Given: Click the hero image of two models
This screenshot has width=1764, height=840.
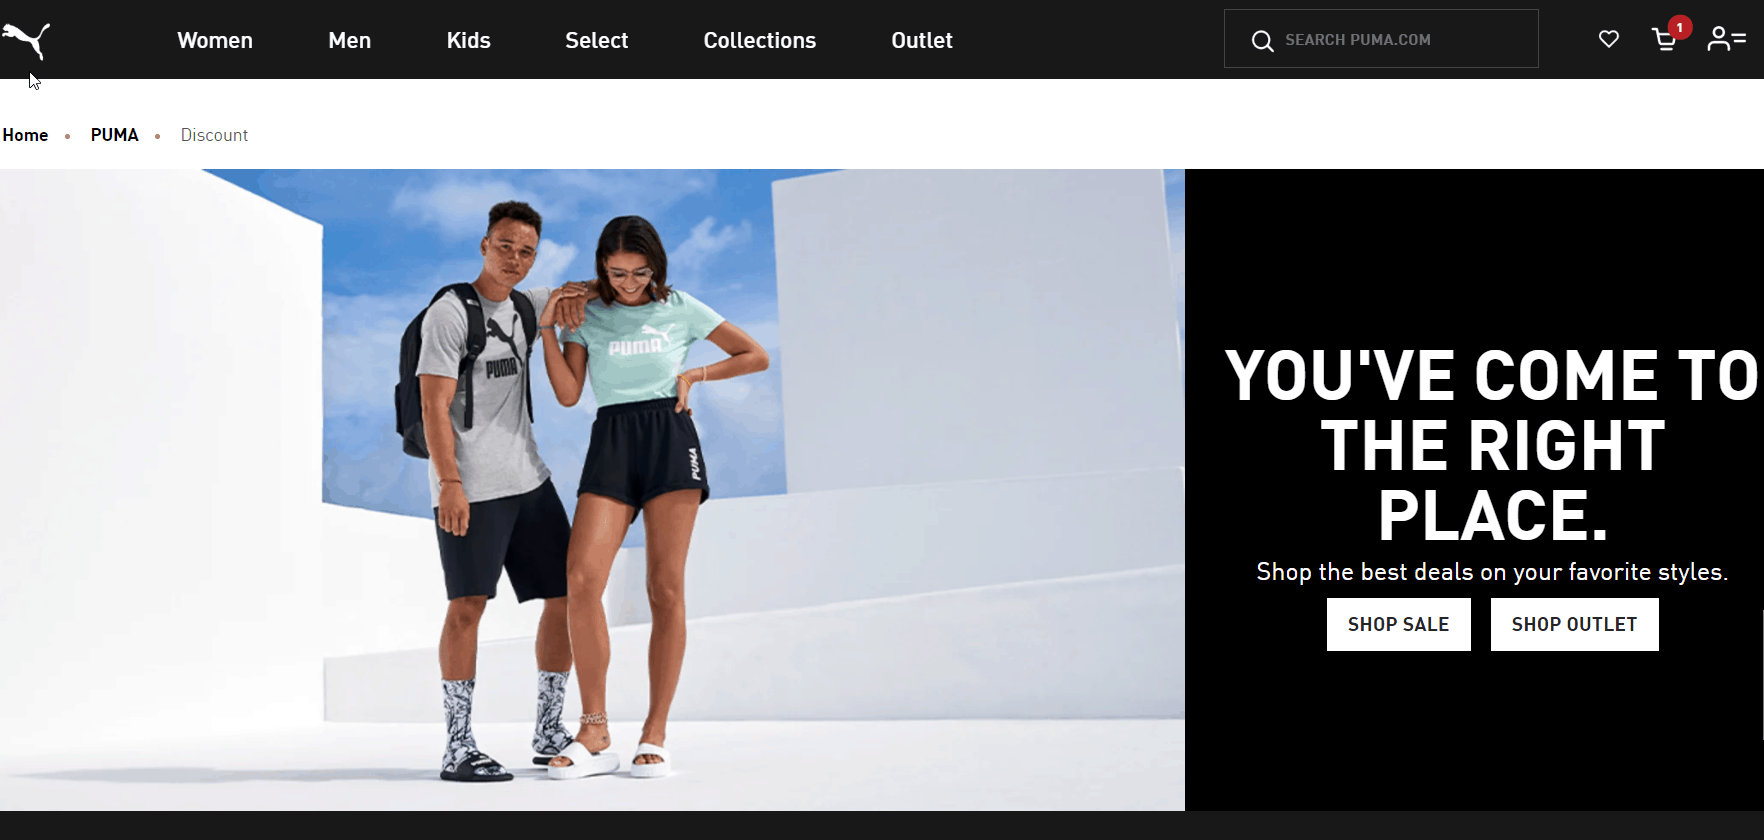Looking at the screenshot, I should point(592,490).
